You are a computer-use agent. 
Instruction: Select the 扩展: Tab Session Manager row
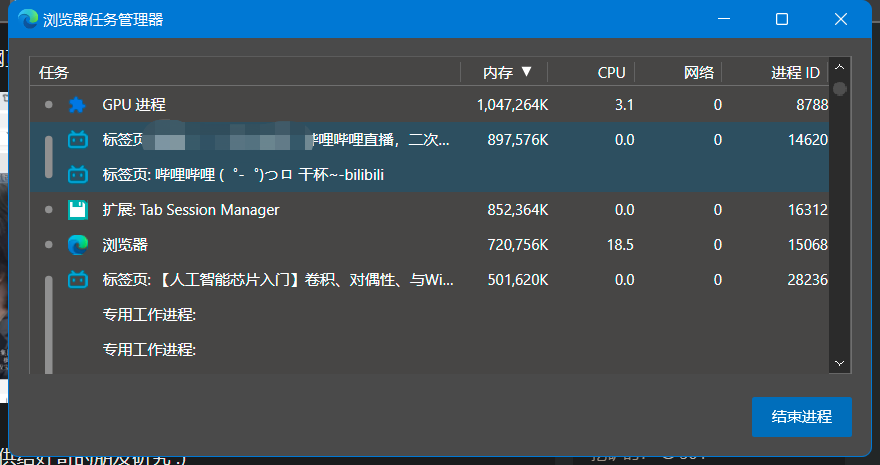tap(429, 210)
